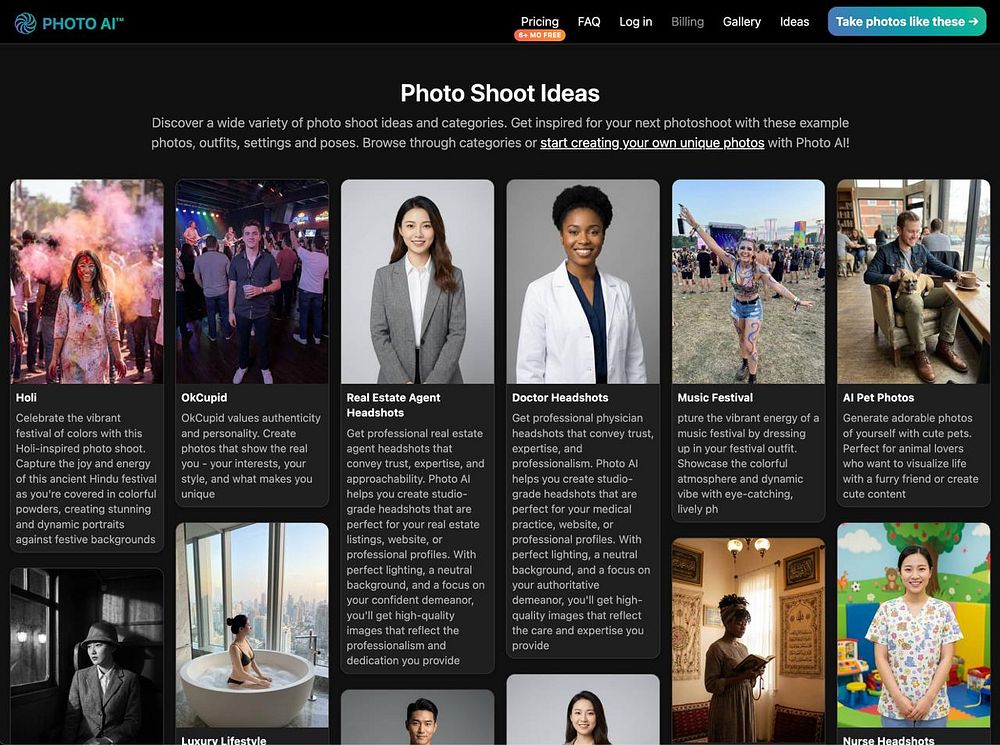Click the Doctor Headshots title

click(x=560, y=397)
